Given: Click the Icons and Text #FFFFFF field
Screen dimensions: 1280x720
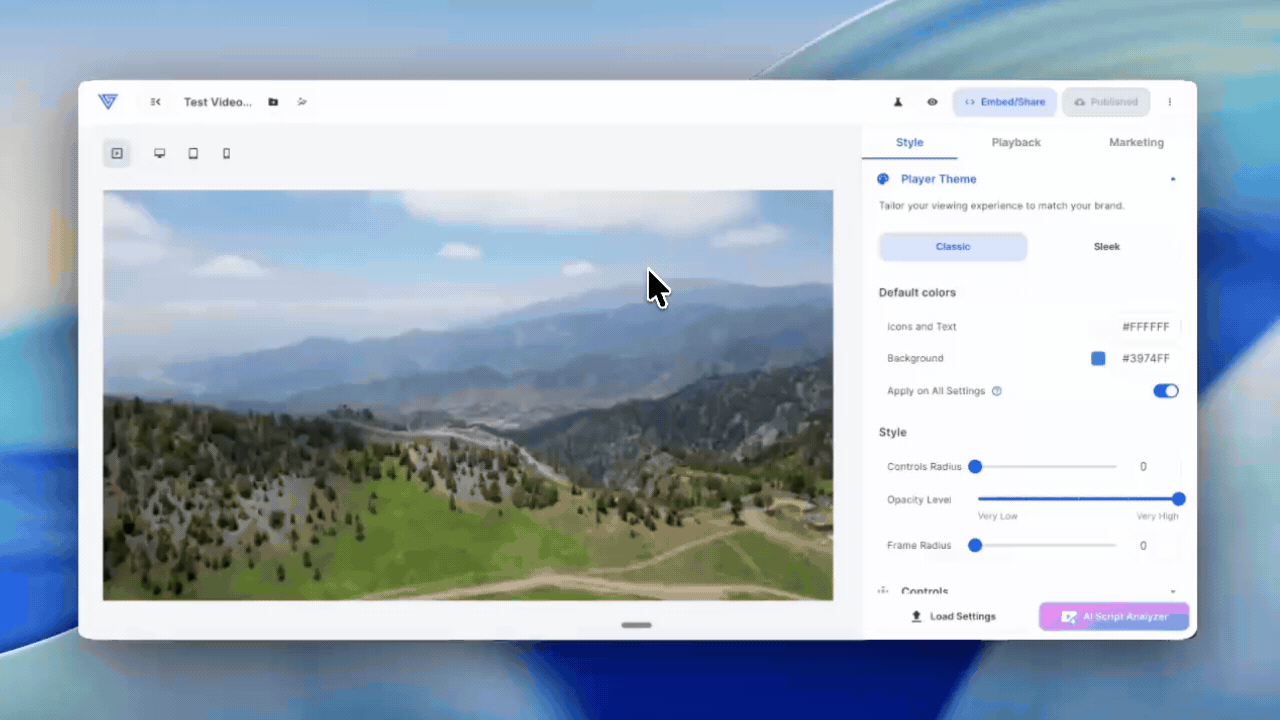Looking at the screenshot, I should [x=1146, y=327].
